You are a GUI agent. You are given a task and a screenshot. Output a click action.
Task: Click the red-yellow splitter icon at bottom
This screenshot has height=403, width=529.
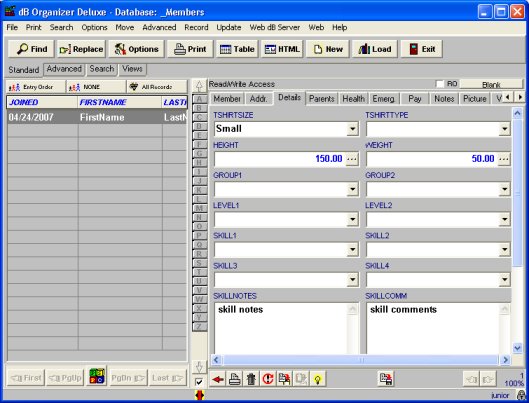[200, 395]
